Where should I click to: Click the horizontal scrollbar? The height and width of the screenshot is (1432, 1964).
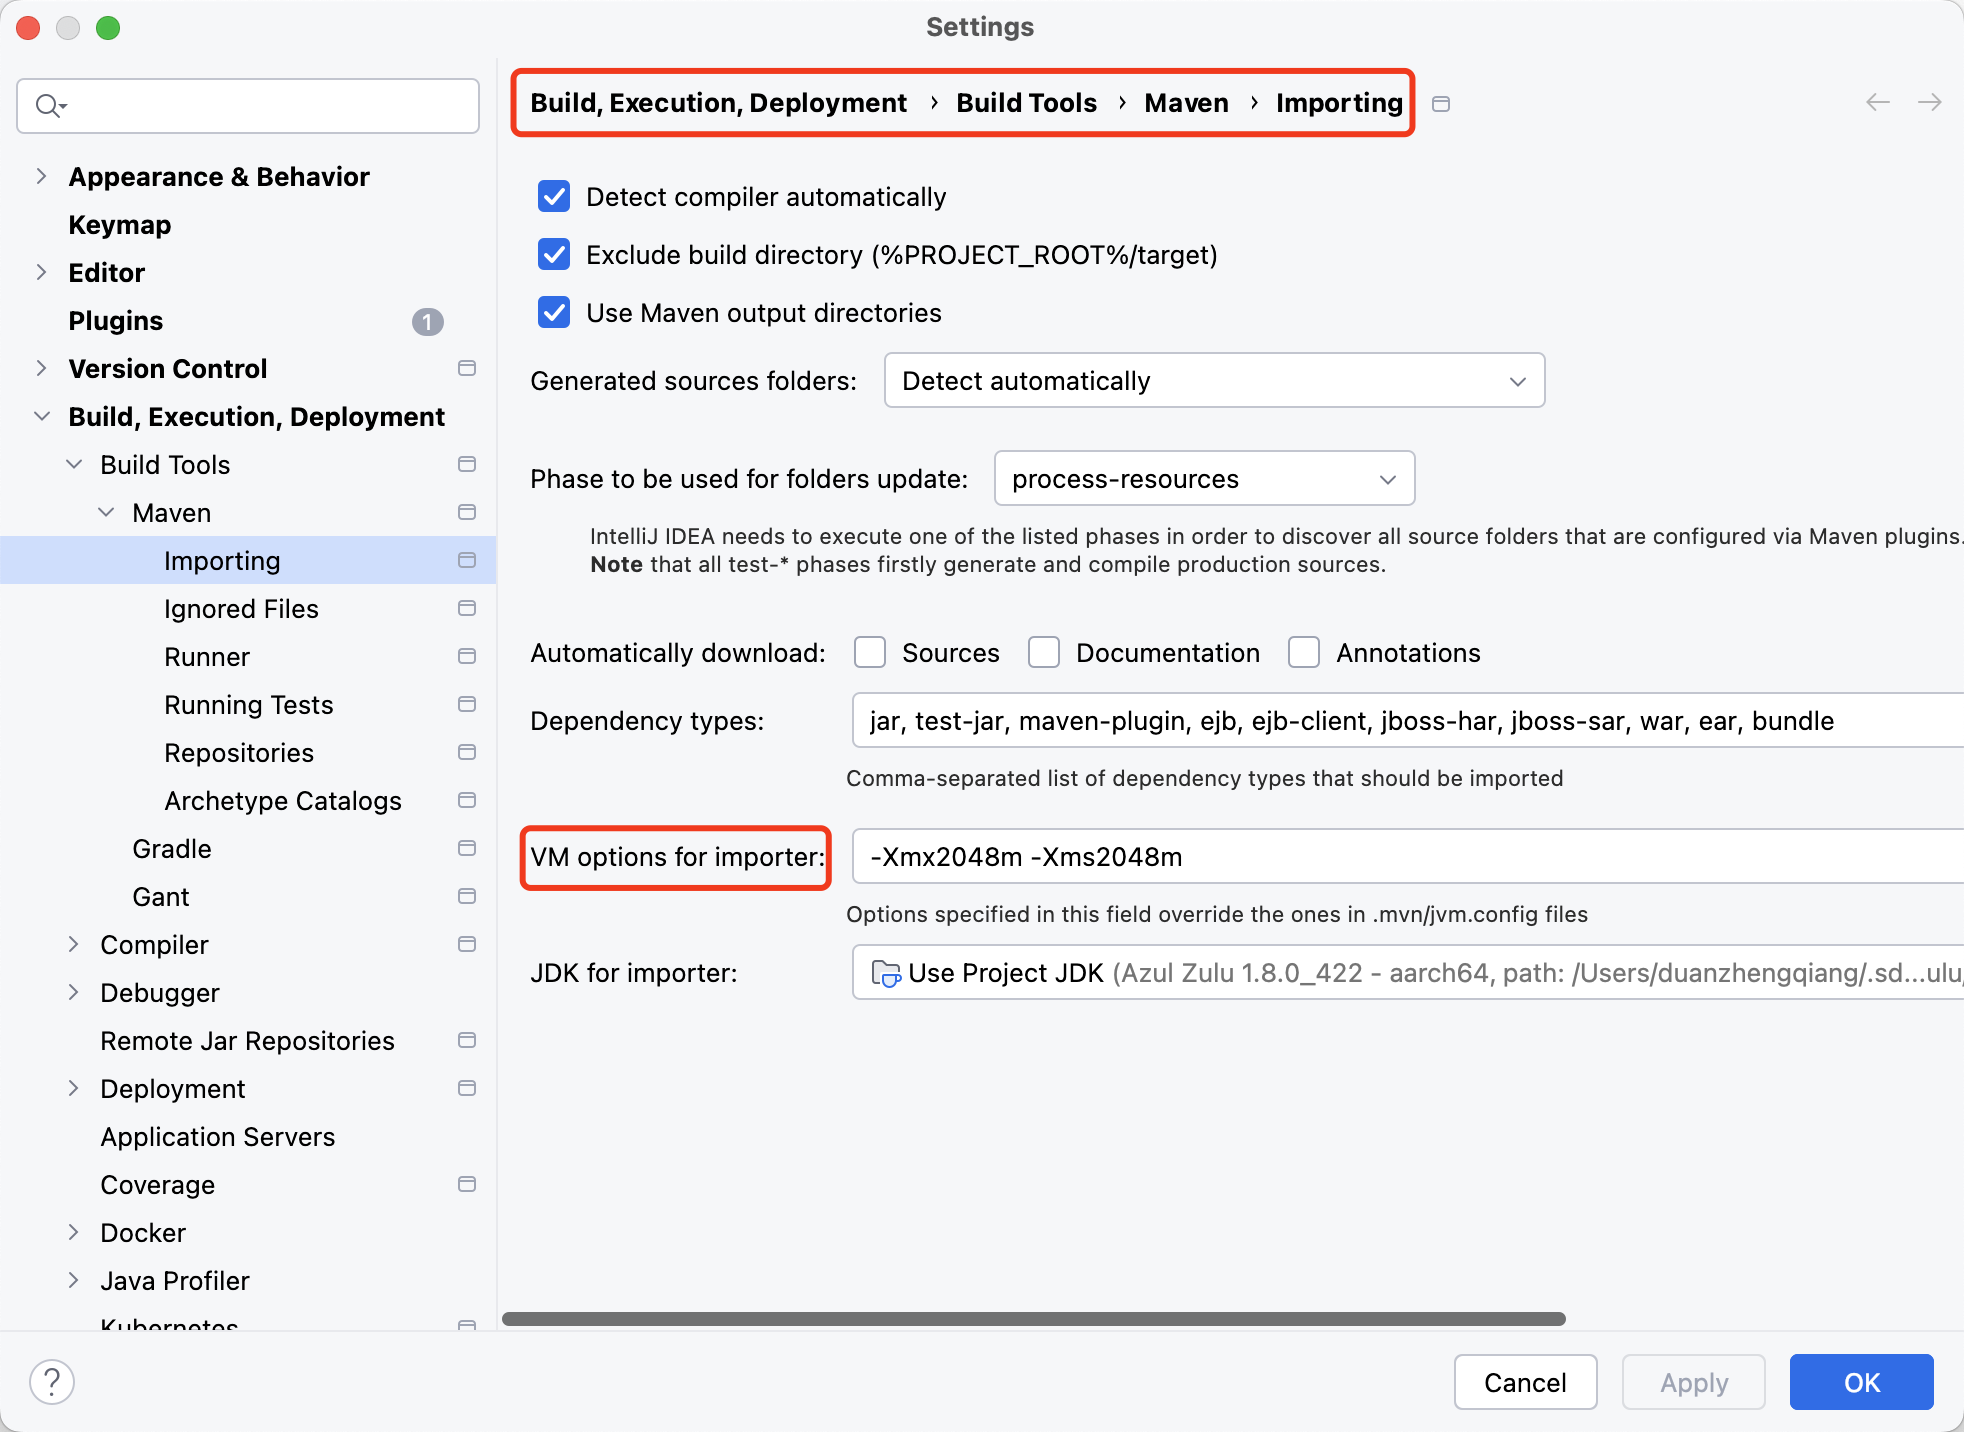click(1033, 1319)
